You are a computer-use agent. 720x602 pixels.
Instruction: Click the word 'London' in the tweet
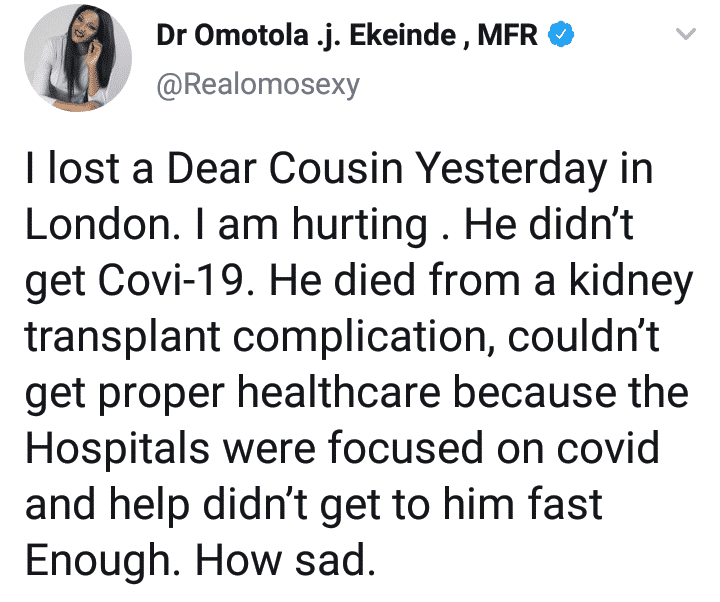98,224
